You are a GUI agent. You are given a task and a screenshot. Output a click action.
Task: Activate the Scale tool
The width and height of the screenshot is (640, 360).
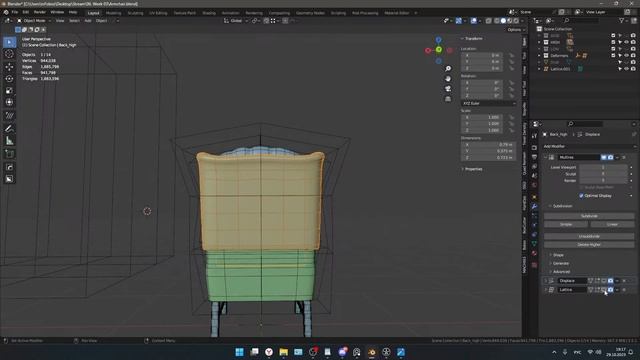point(9,91)
